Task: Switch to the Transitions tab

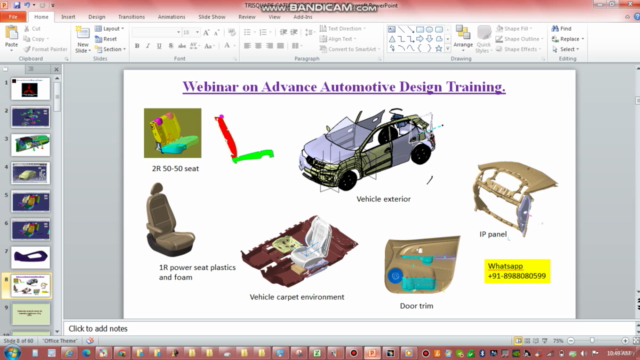Action: (131, 17)
